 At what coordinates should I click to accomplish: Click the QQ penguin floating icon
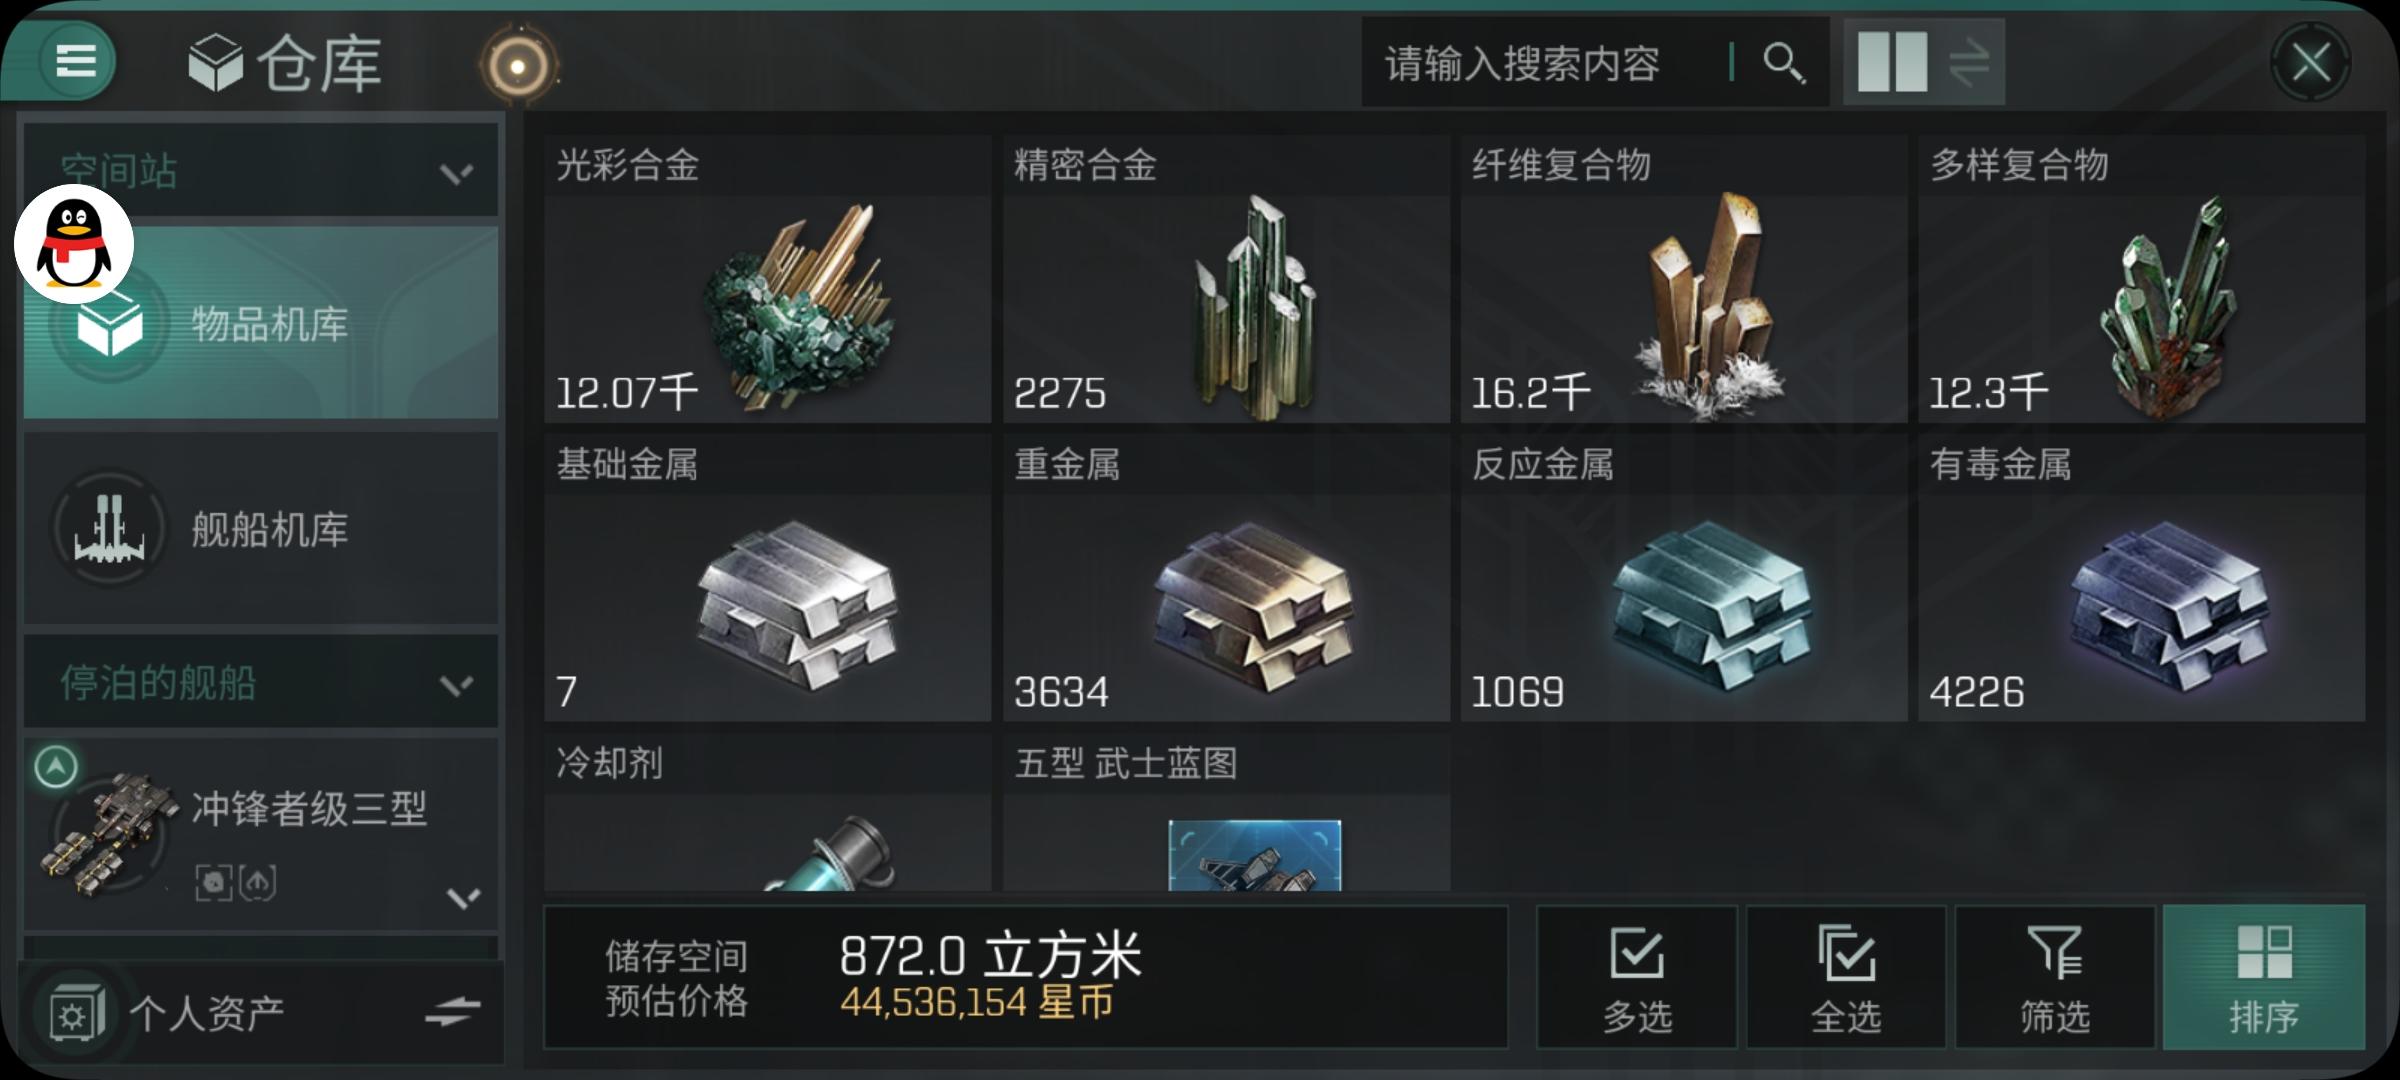74,243
